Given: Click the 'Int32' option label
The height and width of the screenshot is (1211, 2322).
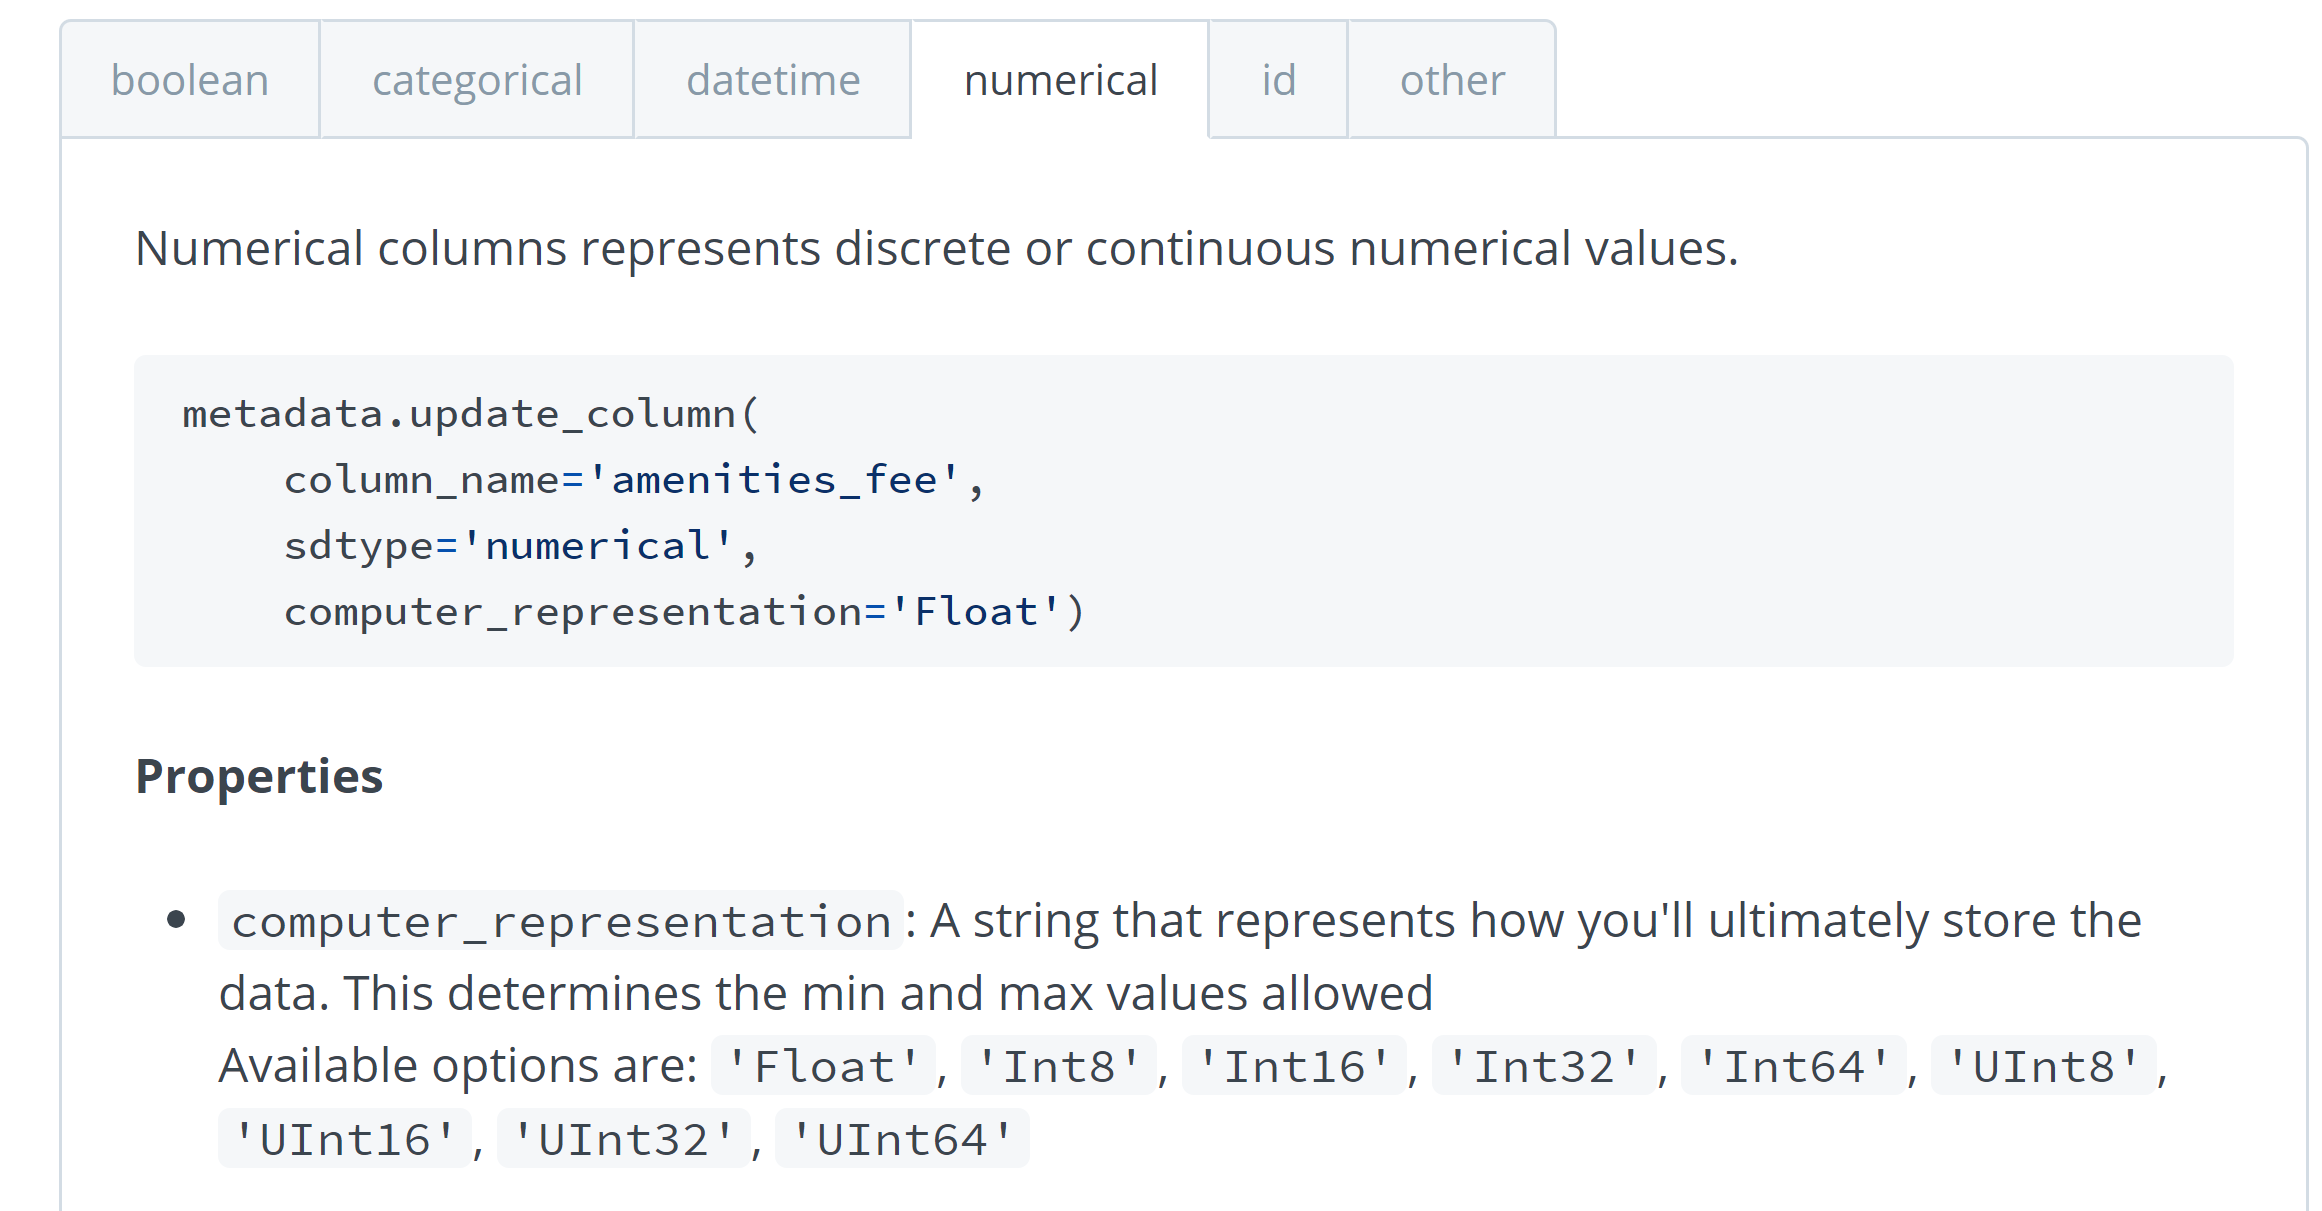Looking at the screenshot, I should (x=1546, y=1064).
